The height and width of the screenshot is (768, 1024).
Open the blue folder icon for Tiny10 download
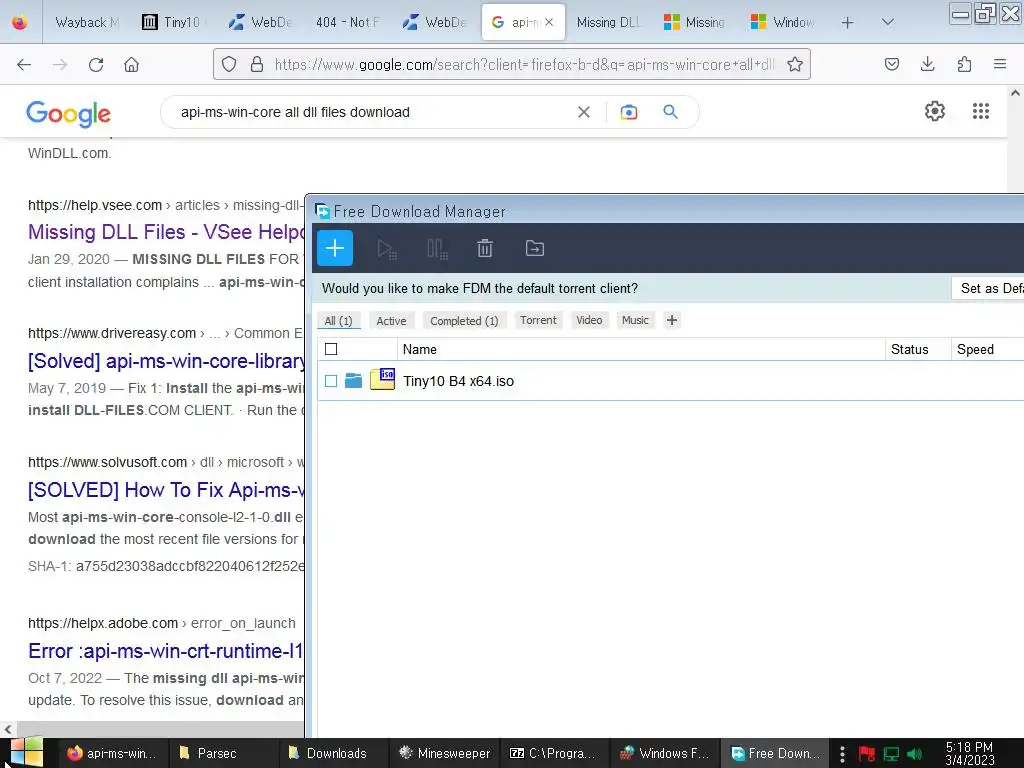(353, 381)
